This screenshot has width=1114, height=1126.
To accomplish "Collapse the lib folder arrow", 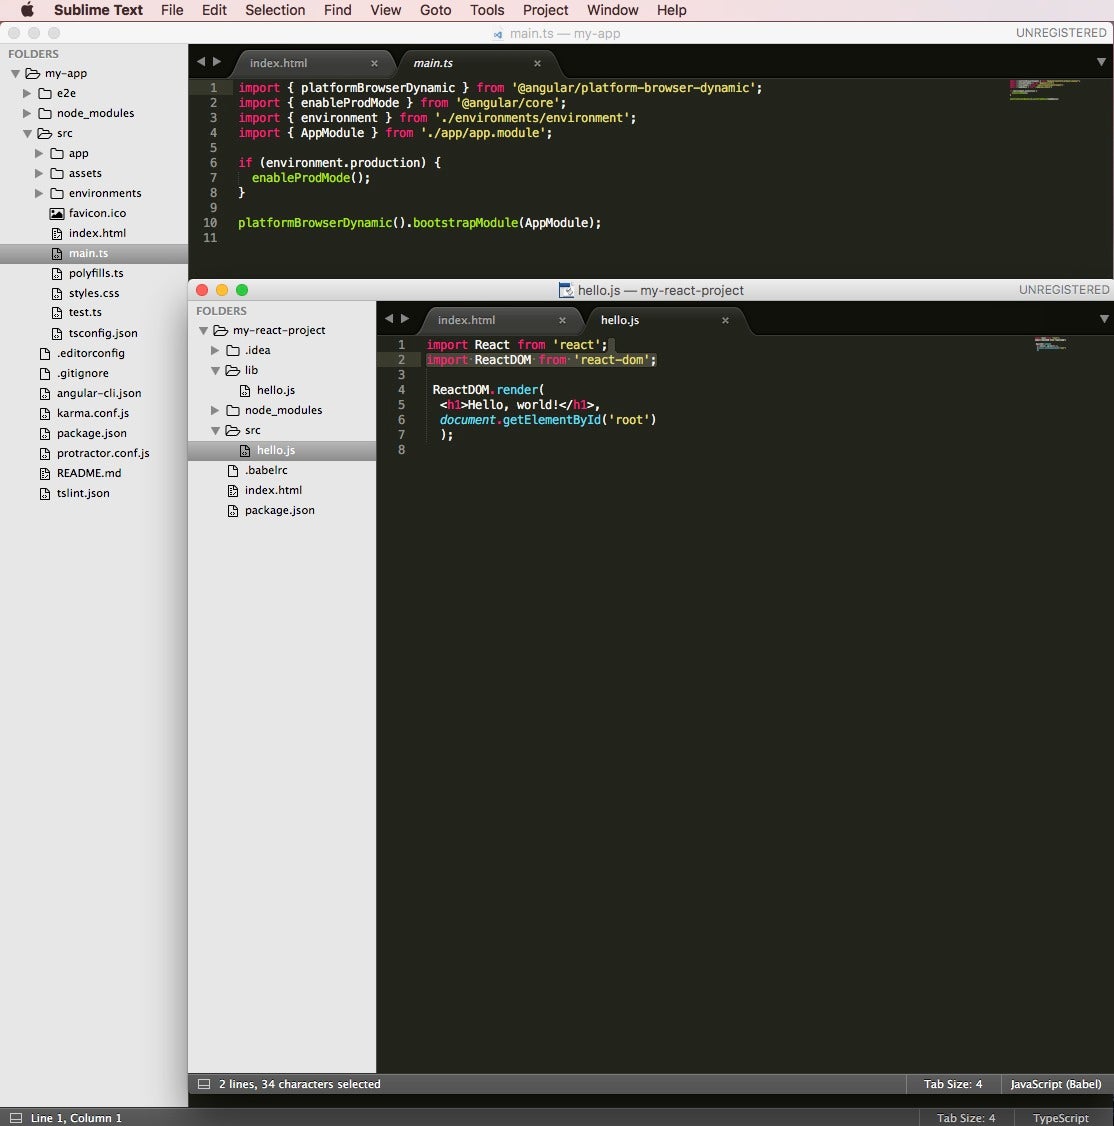I will coord(215,371).
